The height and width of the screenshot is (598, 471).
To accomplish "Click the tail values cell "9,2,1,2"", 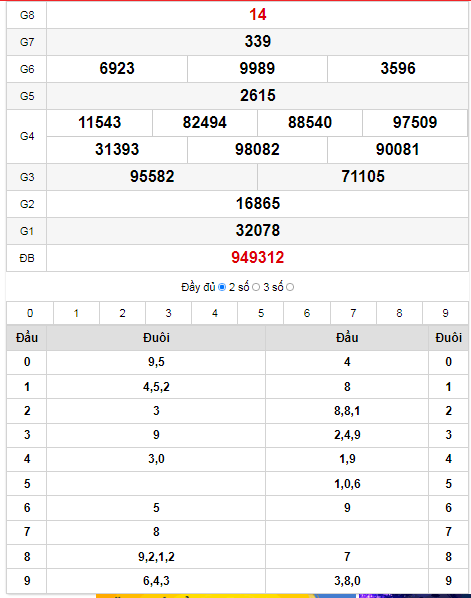I will click(x=156, y=557).
